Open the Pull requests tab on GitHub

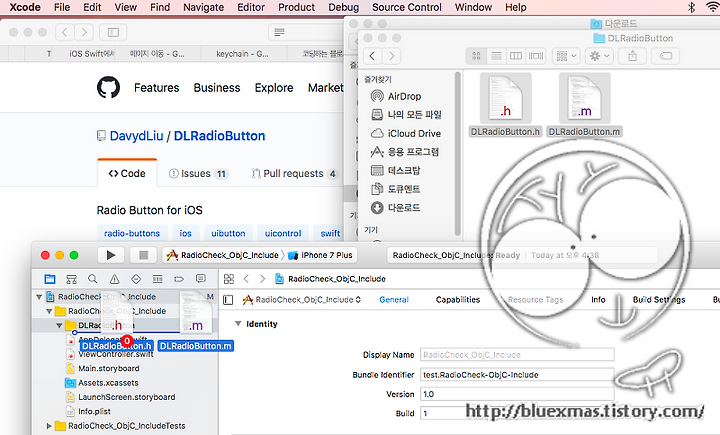(294, 174)
